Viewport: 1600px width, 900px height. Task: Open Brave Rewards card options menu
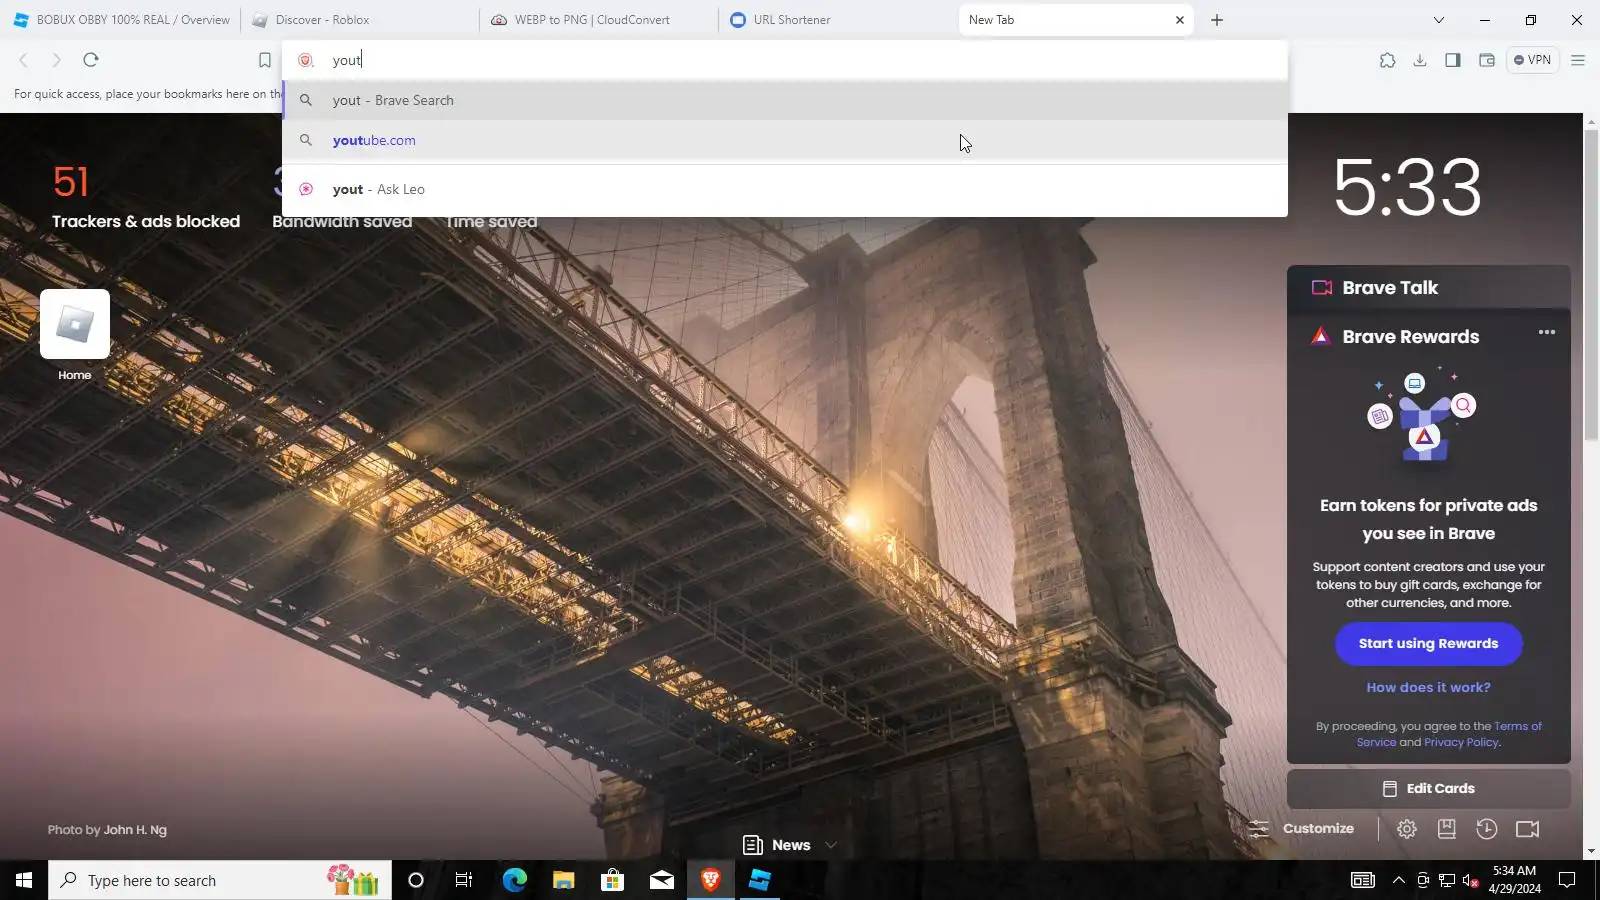click(x=1547, y=332)
